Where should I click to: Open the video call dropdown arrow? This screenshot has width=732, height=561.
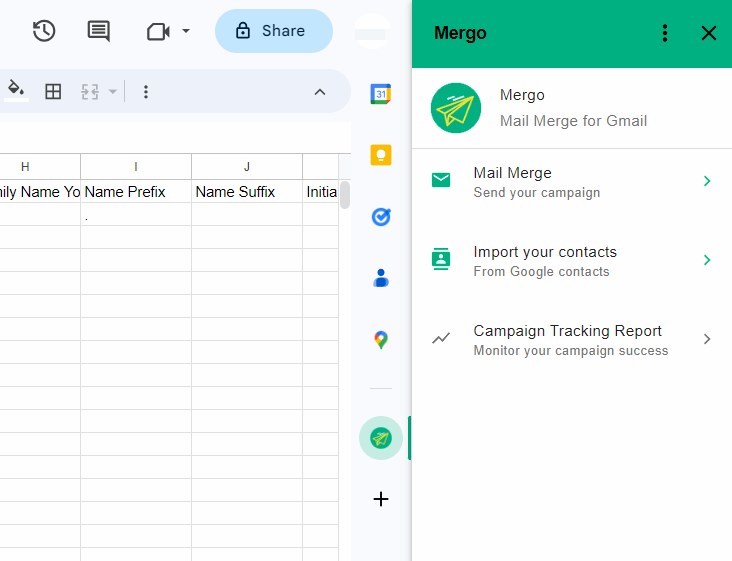(186, 32)
